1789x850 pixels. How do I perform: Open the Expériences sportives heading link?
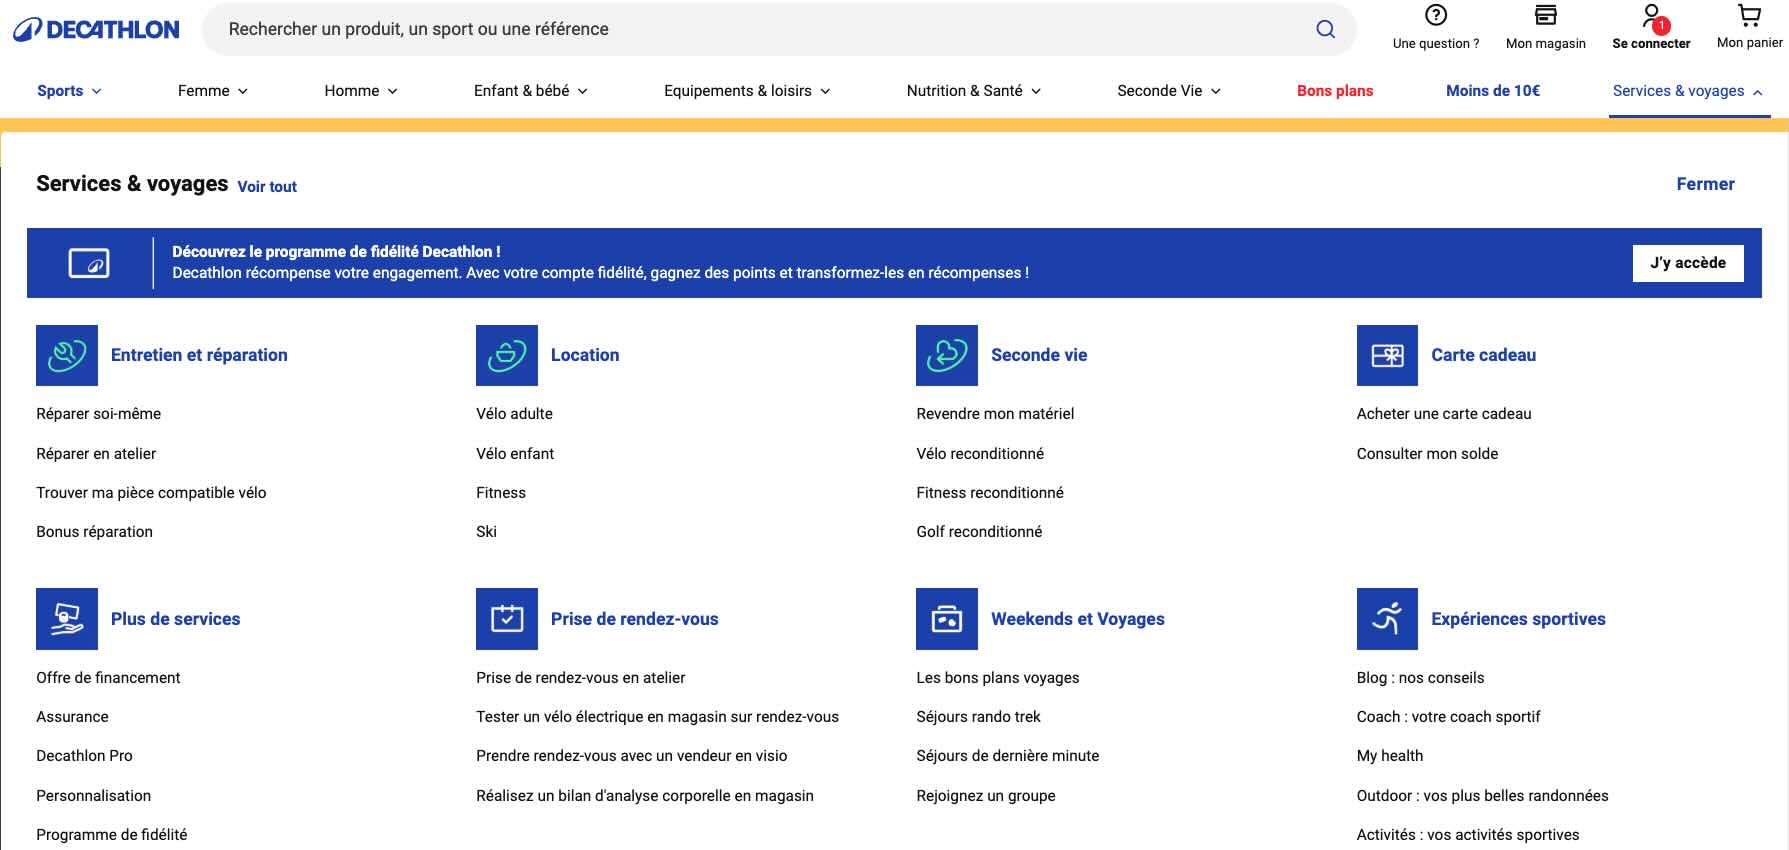[x=1518, y=619]
